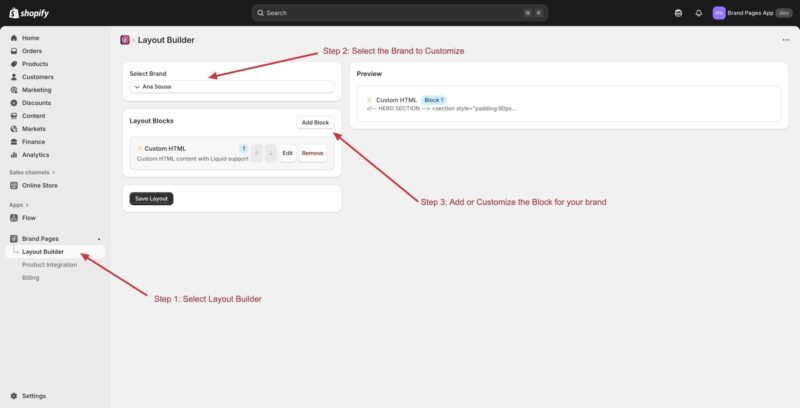The image size is (800, 408).
Task: Click the pin dot beside Brand Pages
Action: pyautogui.click(x=99, y=239)
